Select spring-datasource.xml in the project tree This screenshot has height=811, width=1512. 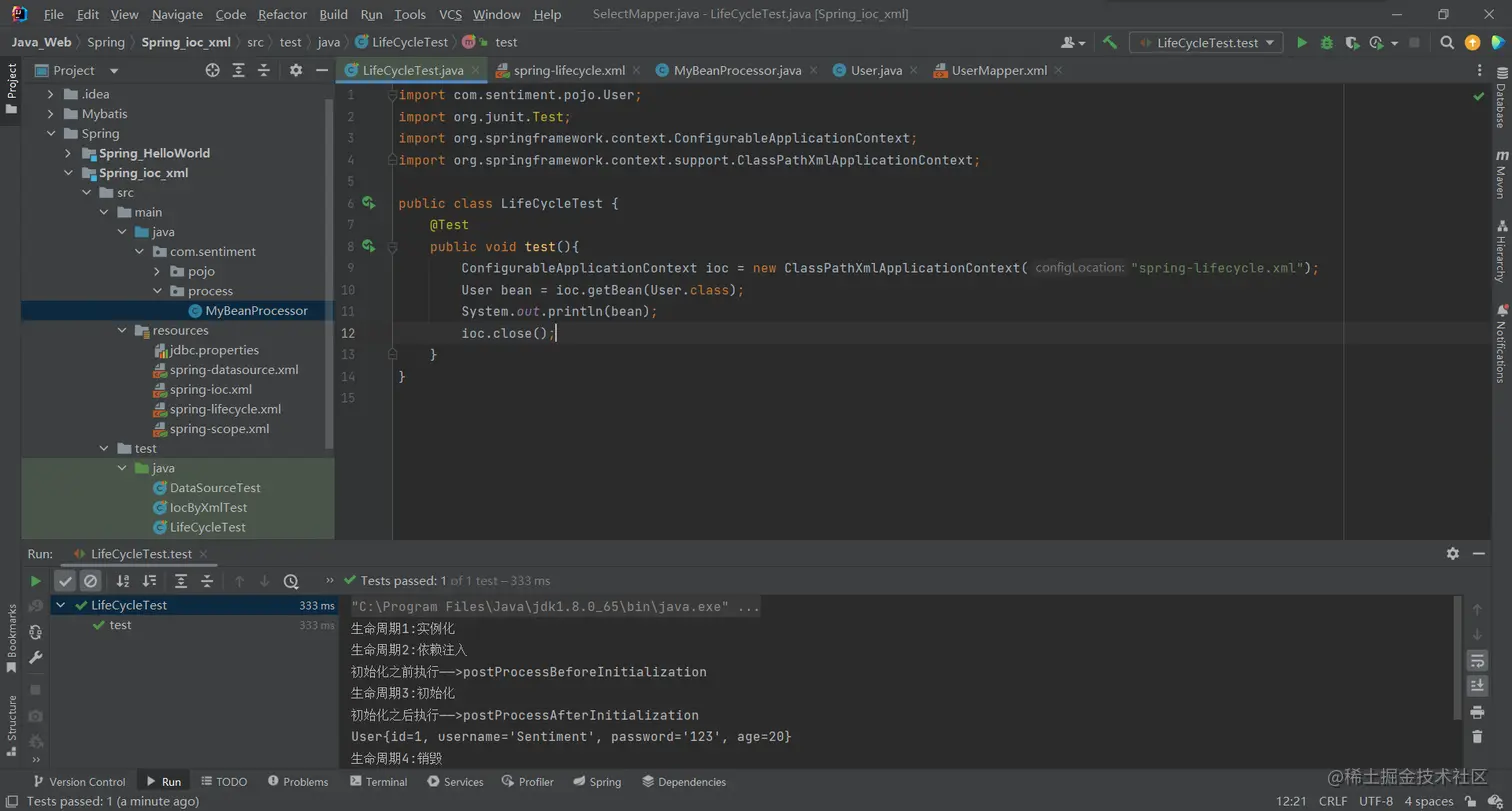(234, 370)
